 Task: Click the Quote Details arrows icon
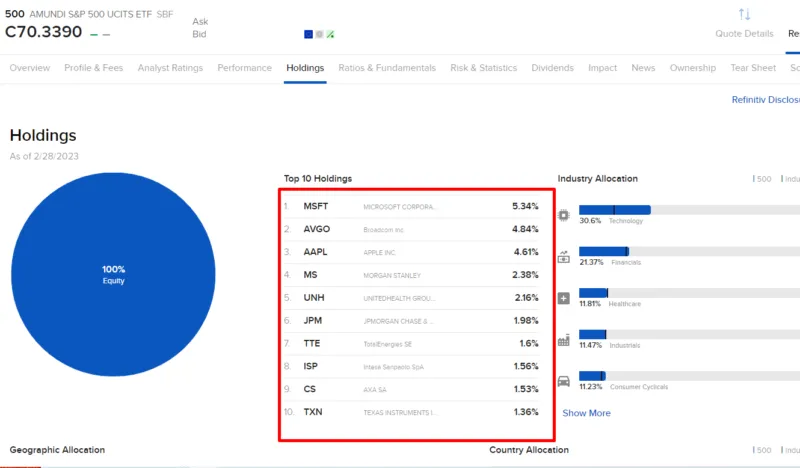click(x=744, y=14)
